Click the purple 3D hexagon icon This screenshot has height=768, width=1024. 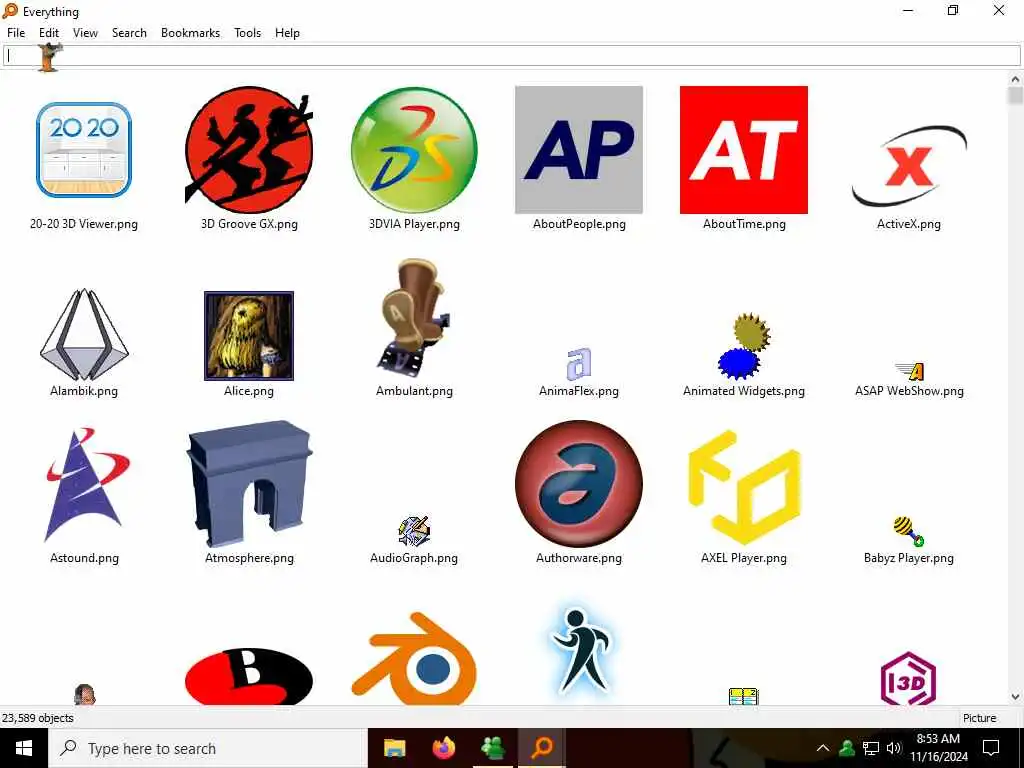(908, 678)
